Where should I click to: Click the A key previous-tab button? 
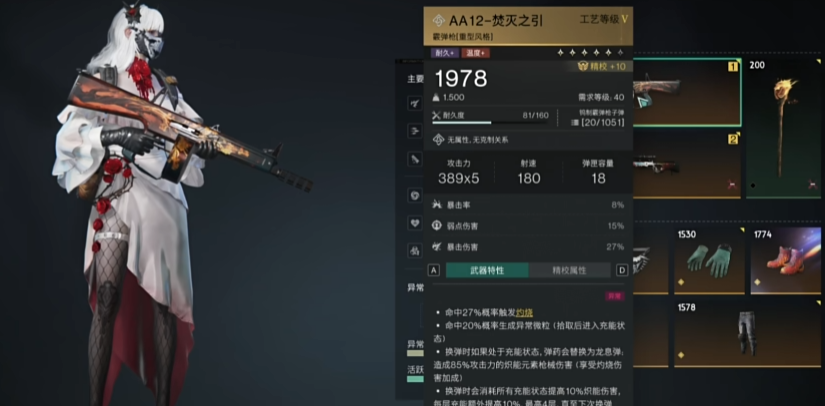(434, 270)
